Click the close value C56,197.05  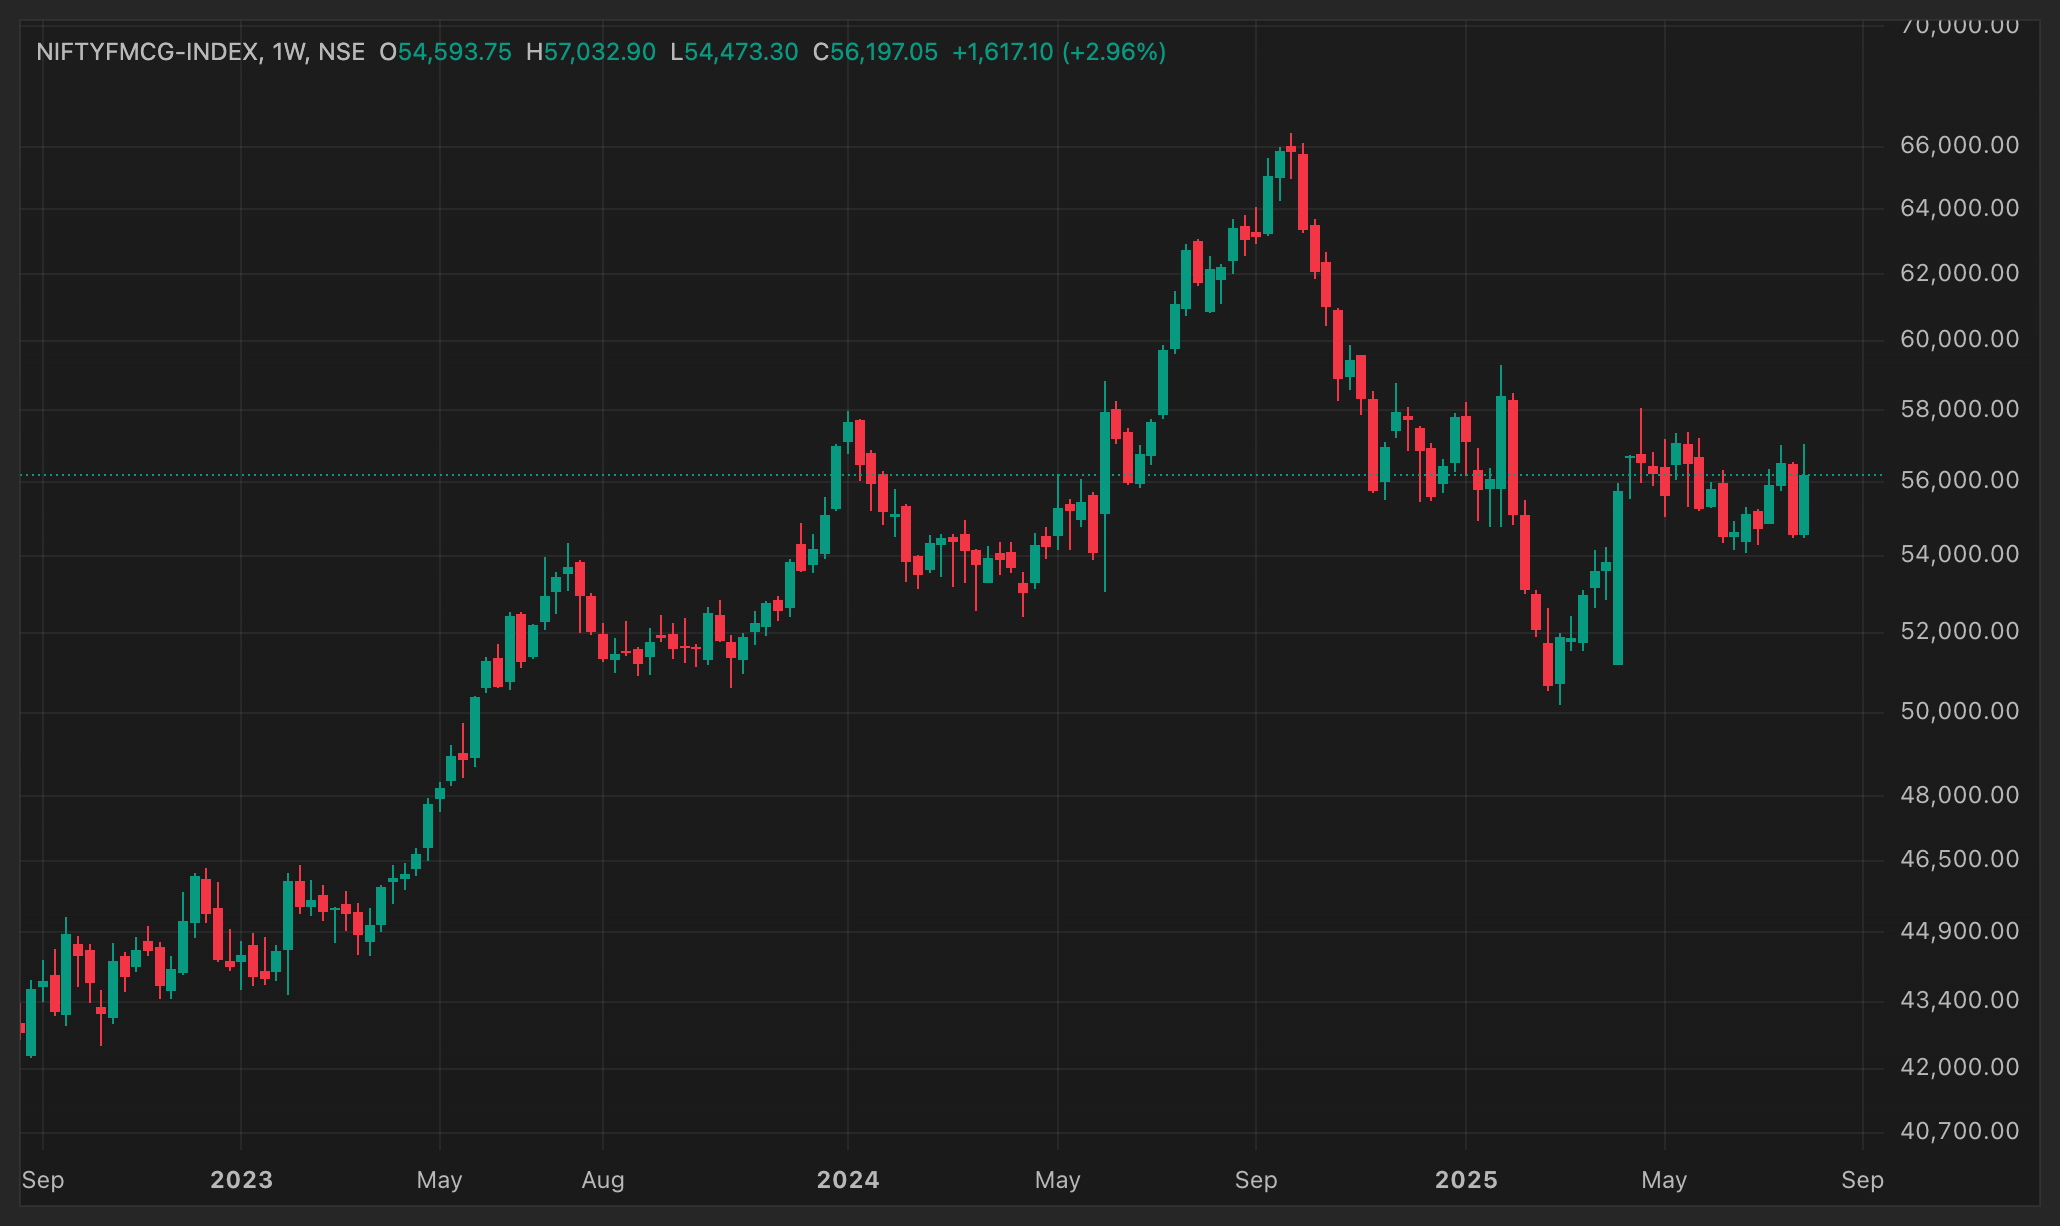point(875,52)
